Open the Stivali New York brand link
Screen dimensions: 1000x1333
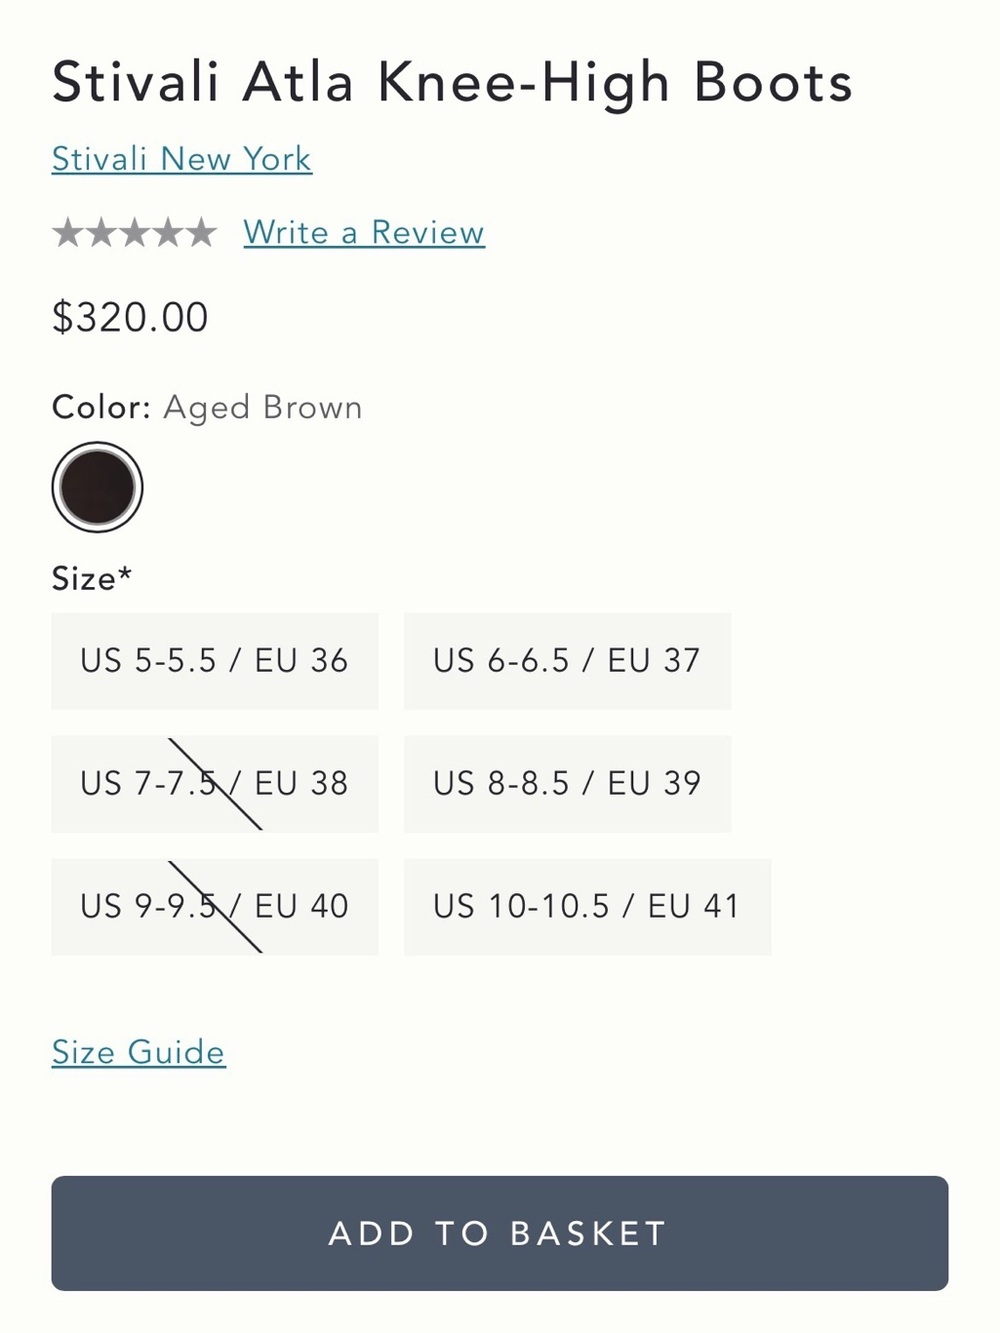coord(181,159)
